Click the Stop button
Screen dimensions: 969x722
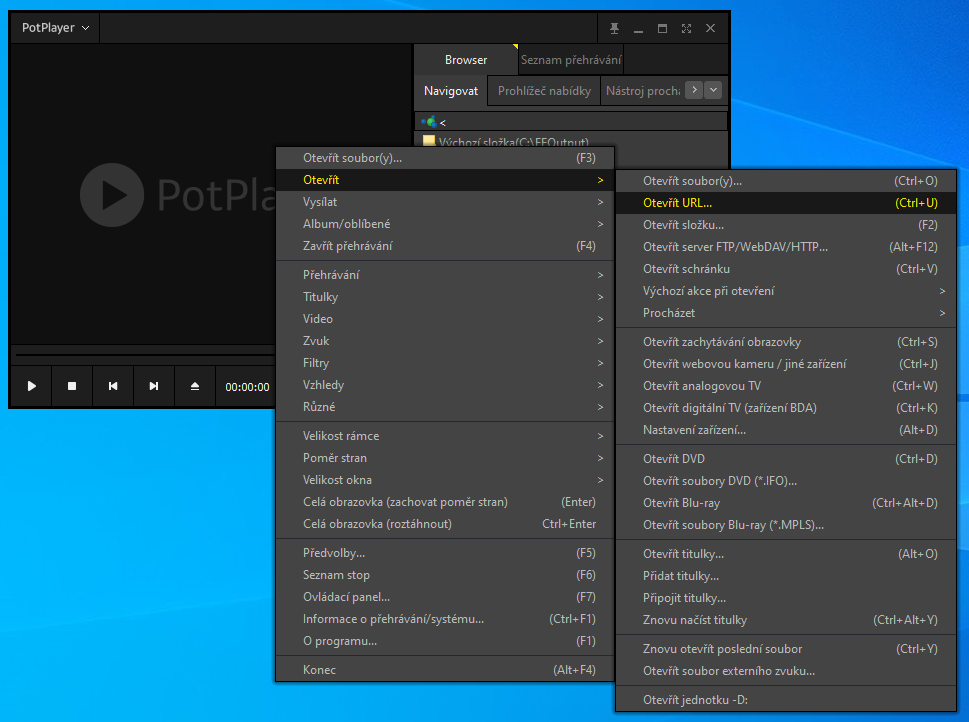[x=72, y=386]
